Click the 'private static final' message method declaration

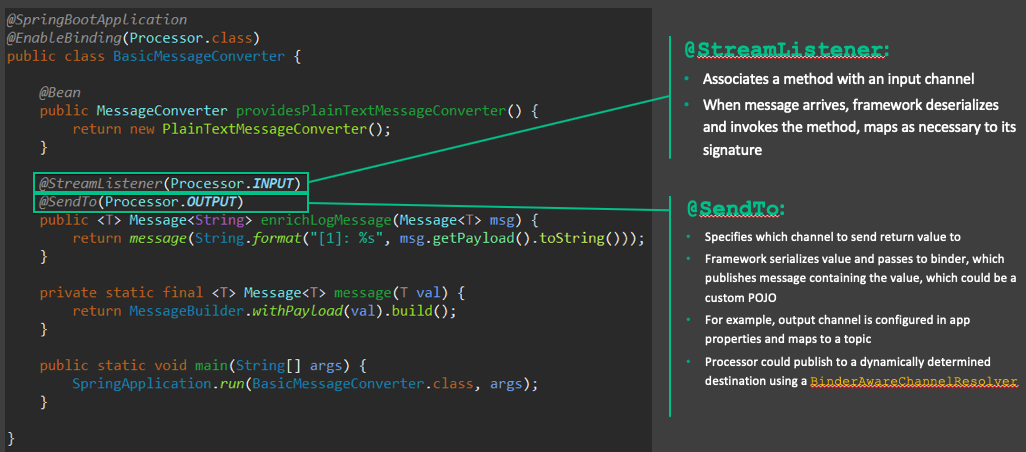pos(253,292)
